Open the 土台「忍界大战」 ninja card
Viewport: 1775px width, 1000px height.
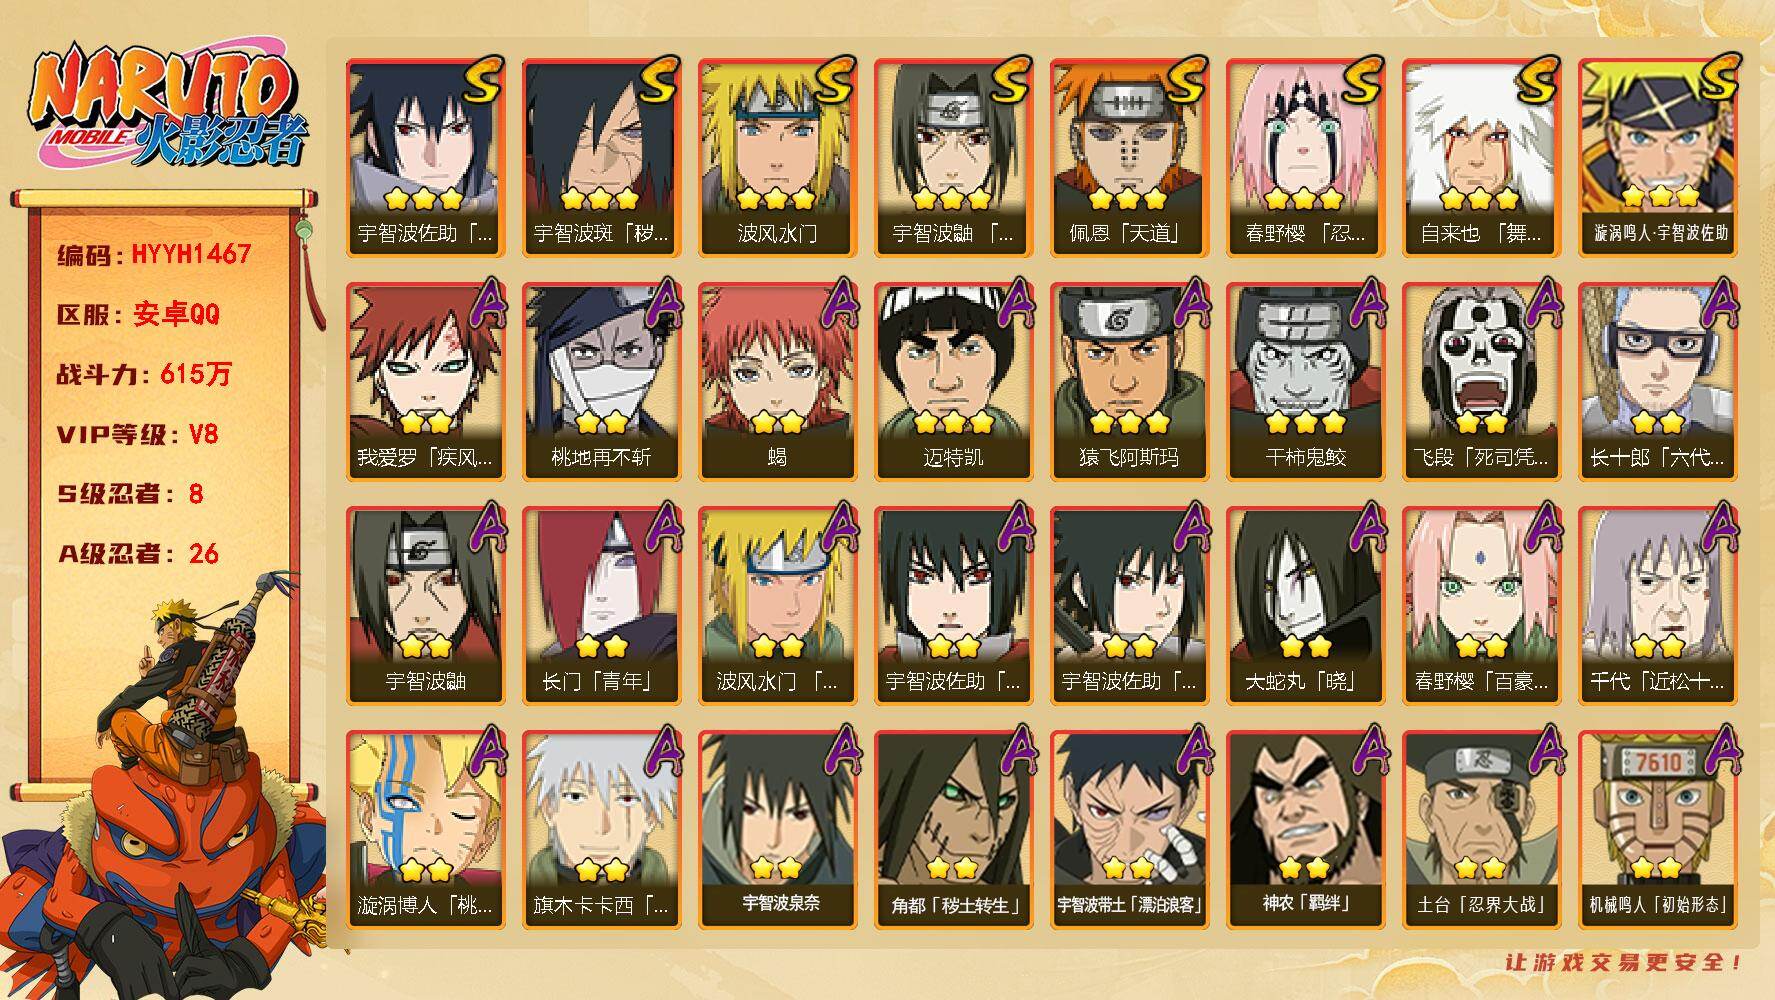point(1481,830)
